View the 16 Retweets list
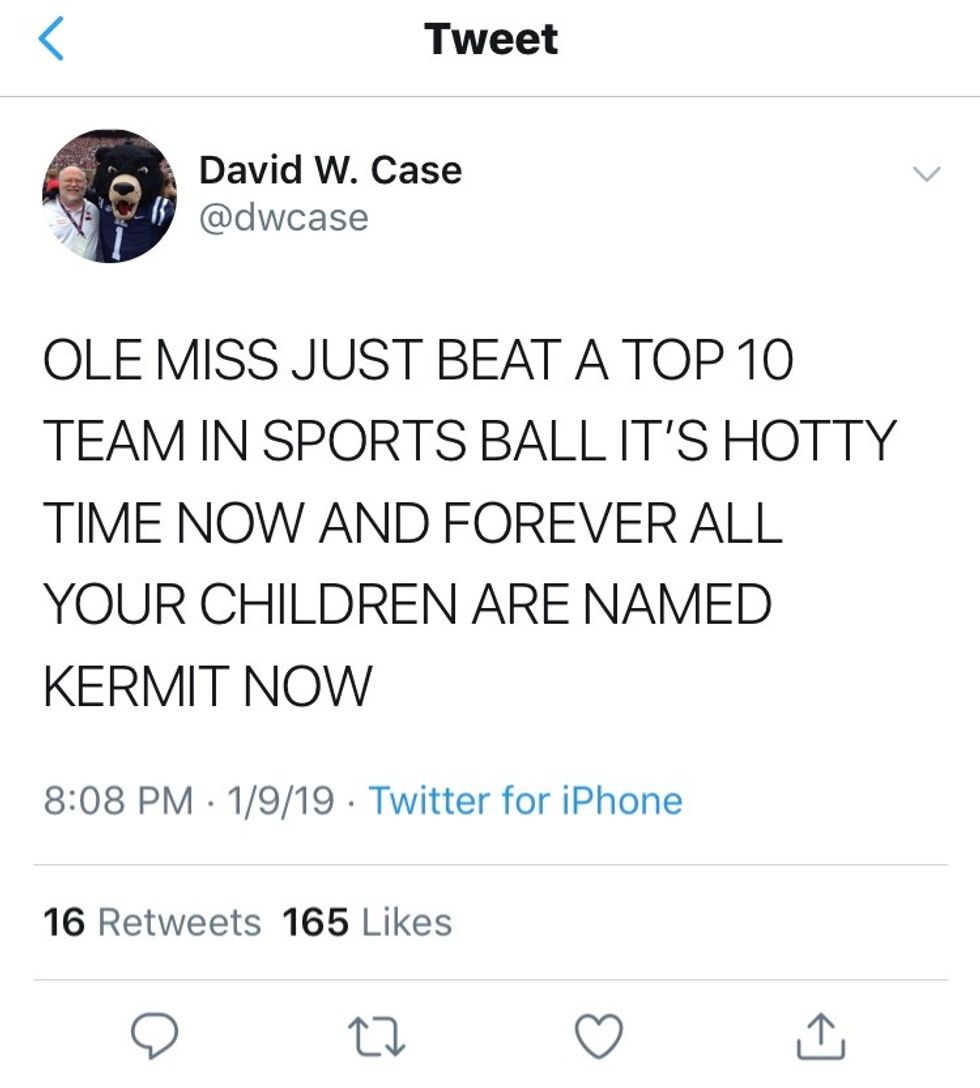Image resolution: width=980 pixels, height=1088 pixels. (x=152, y=922)
